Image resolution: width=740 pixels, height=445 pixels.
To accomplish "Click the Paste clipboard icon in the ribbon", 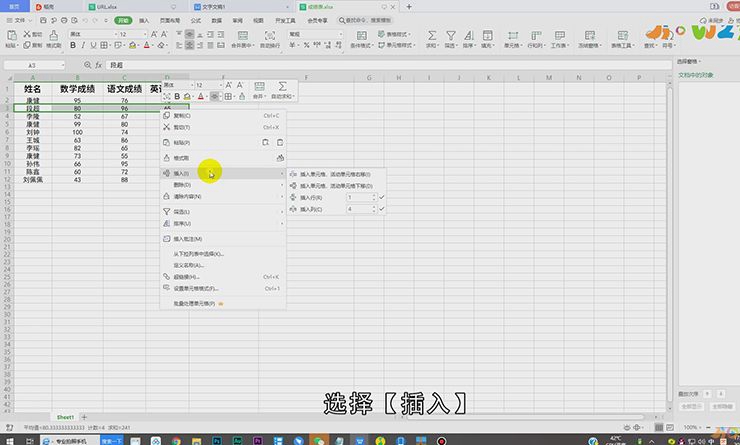I will tap(12, 35).
